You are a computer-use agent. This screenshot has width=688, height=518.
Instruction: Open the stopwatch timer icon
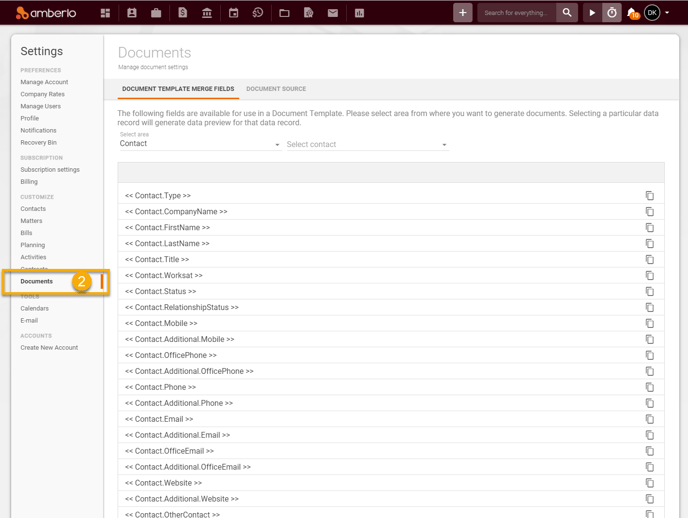(x=612, y=13)
